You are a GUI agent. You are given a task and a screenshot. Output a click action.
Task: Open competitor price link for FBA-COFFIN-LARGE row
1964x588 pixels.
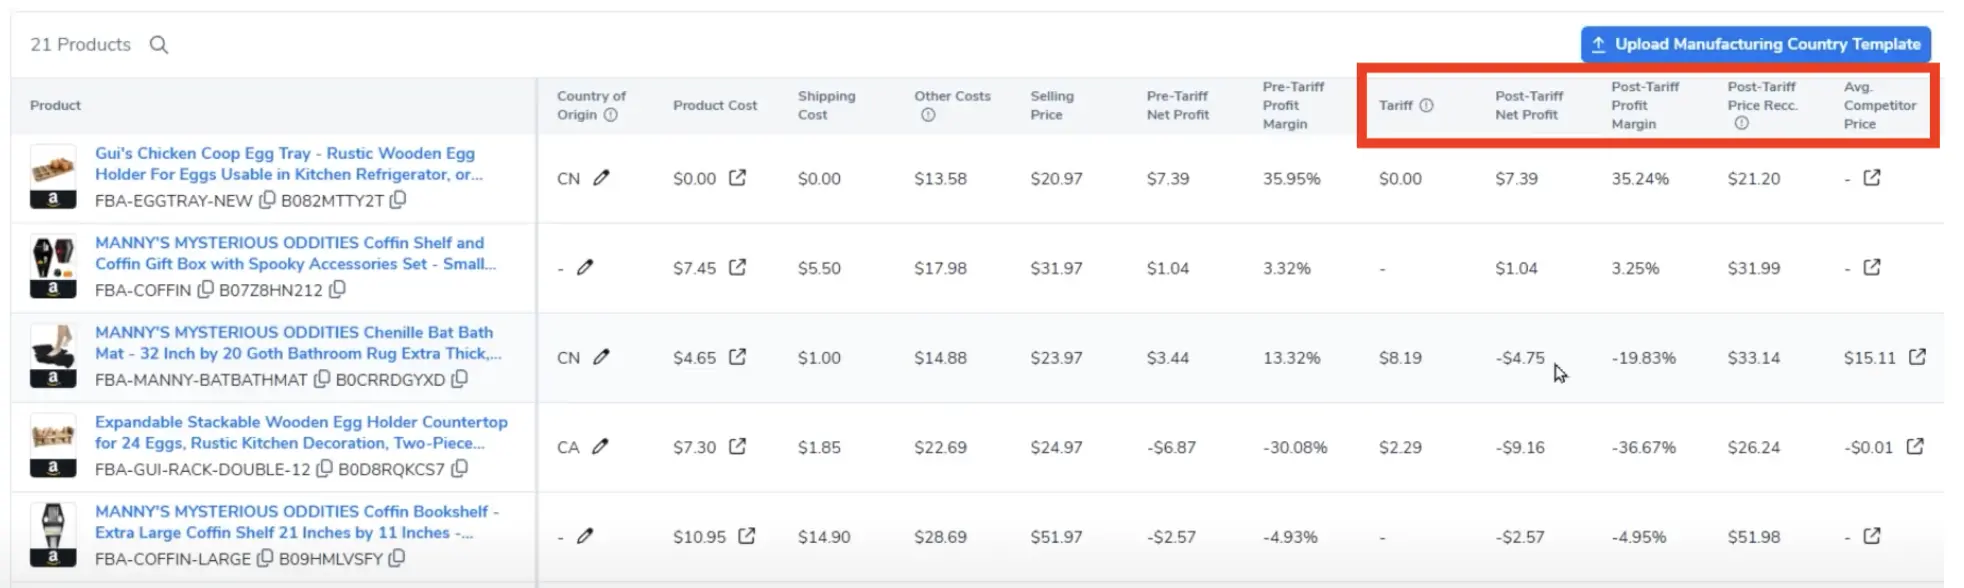coord(1872,536)
